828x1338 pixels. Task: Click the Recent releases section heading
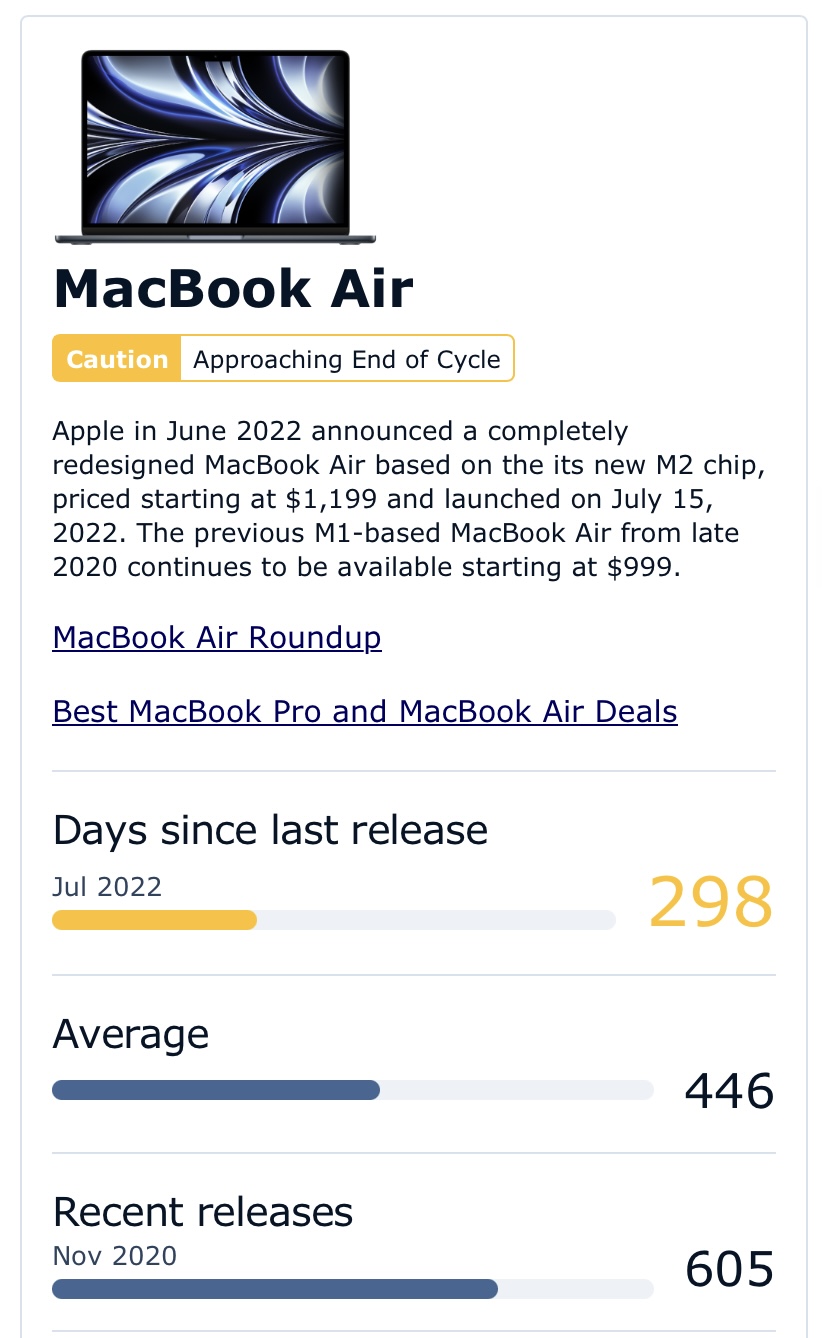point(203,1212)
